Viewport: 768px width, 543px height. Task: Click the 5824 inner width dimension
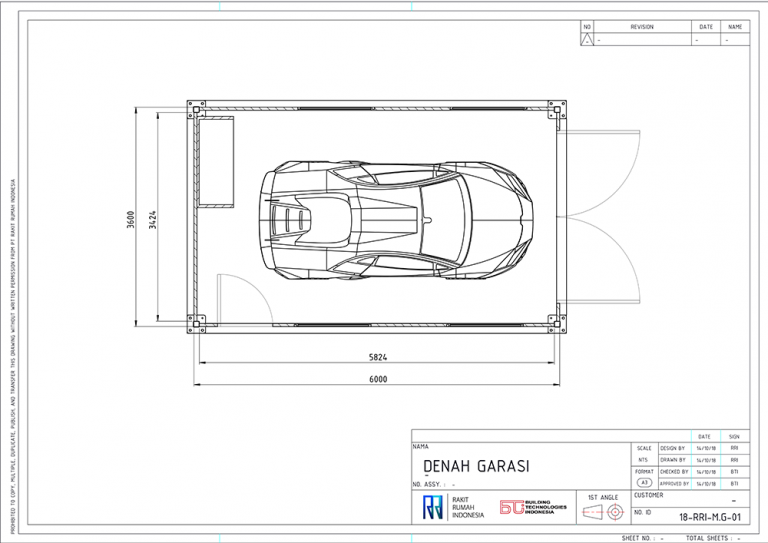point(377,357)
